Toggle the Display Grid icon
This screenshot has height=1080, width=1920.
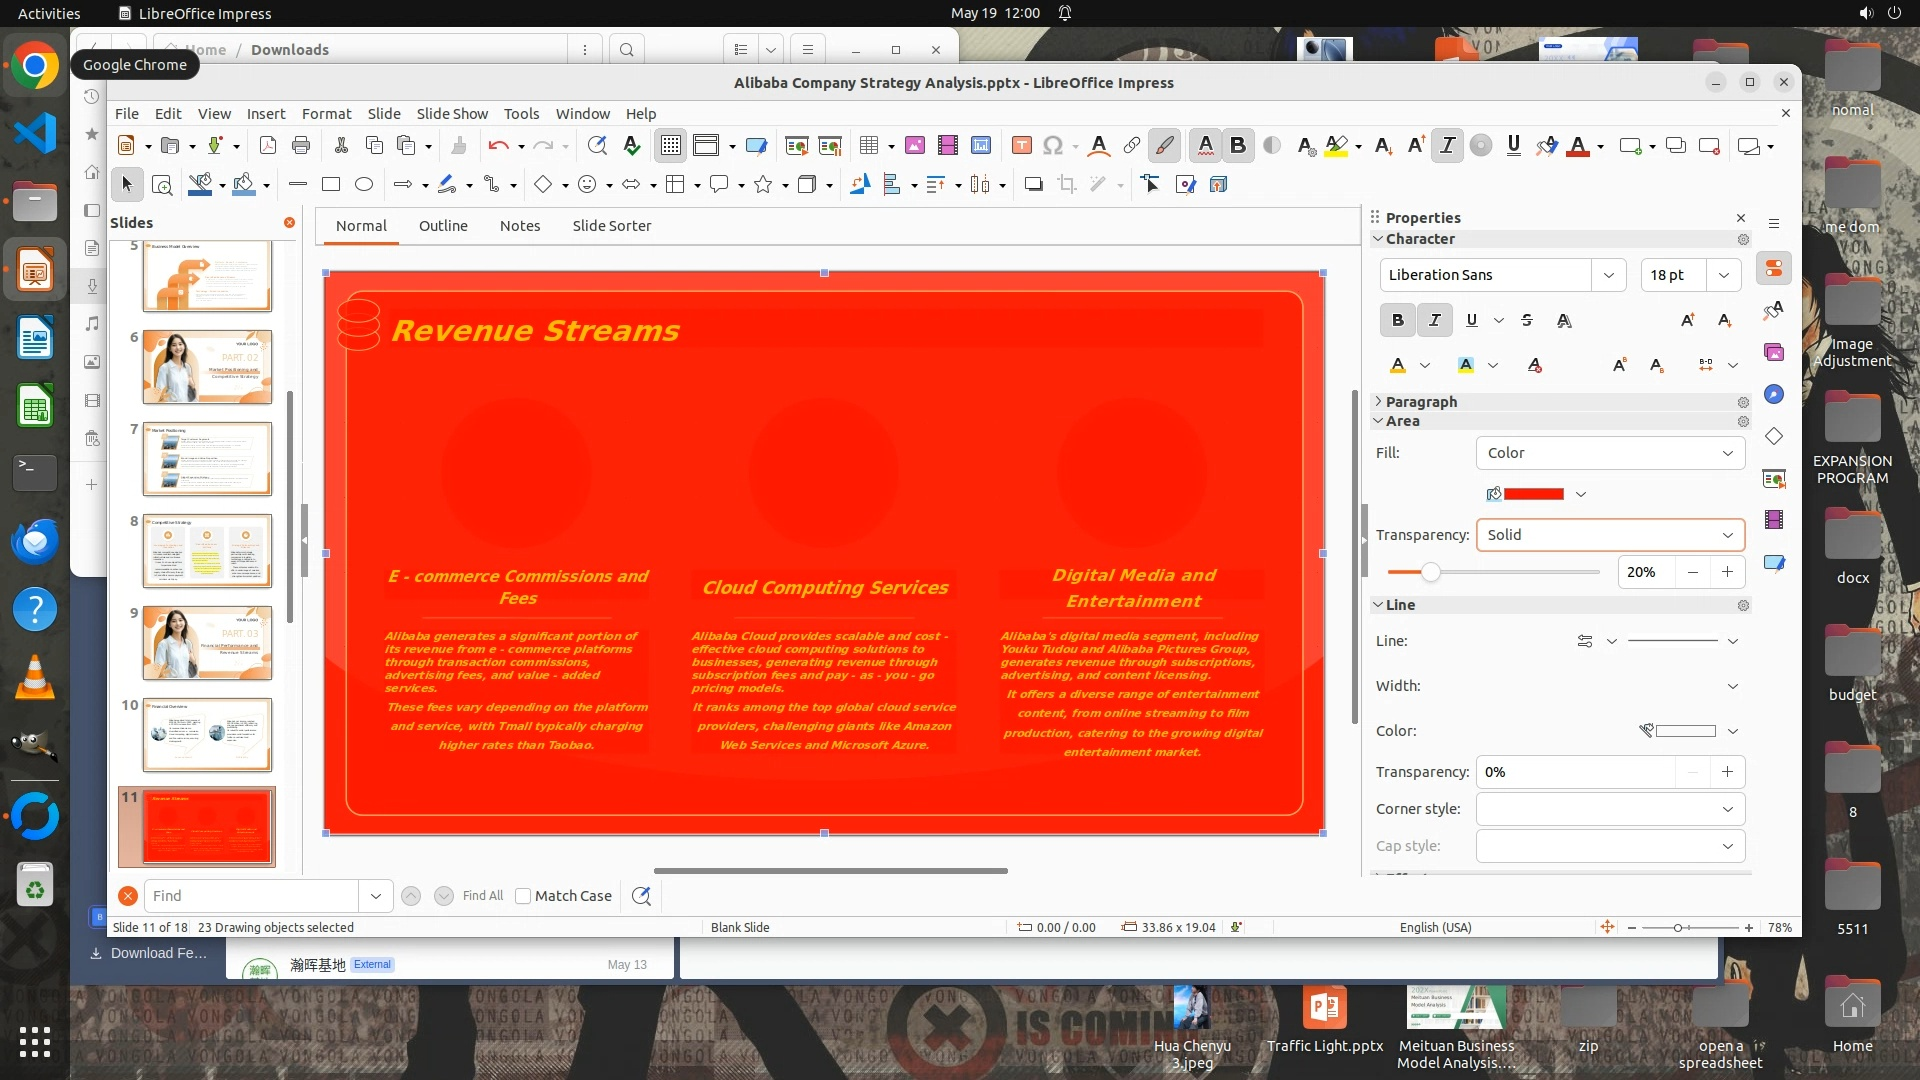670,146
